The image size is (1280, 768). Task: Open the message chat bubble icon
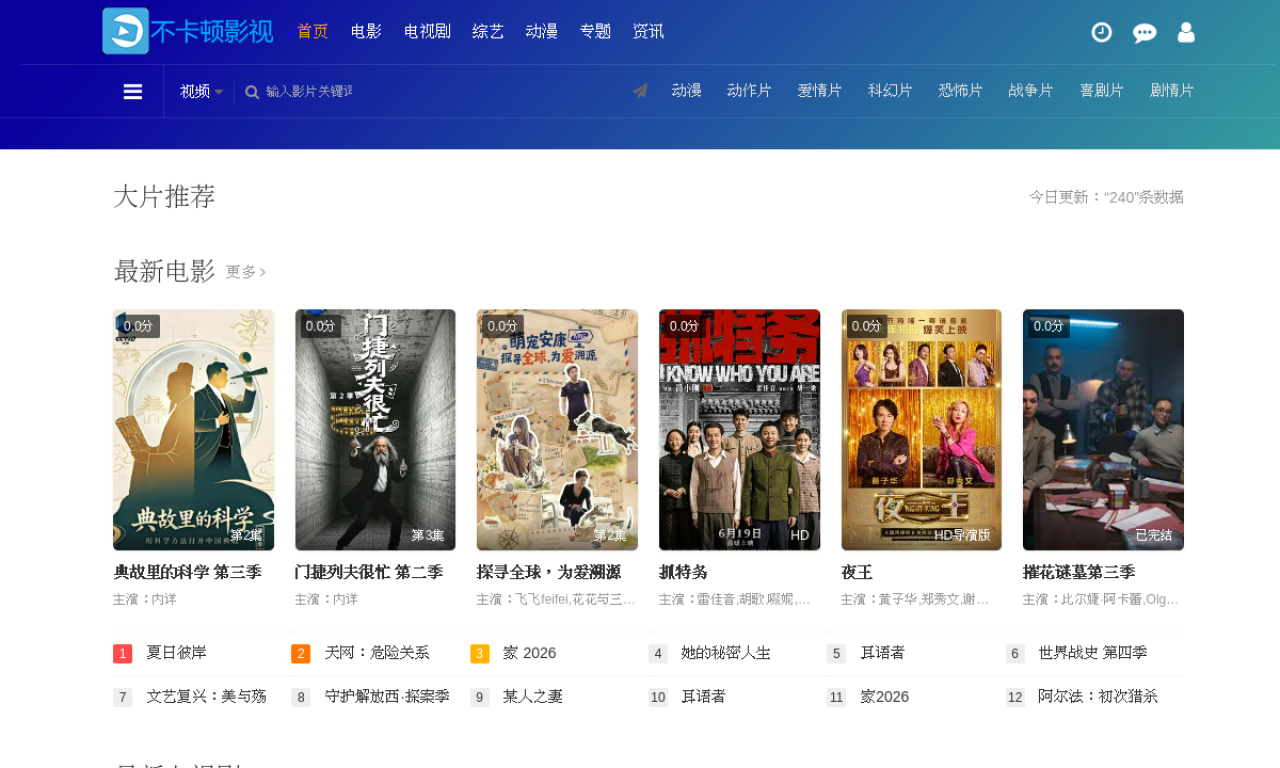(x=1144, y=33)
